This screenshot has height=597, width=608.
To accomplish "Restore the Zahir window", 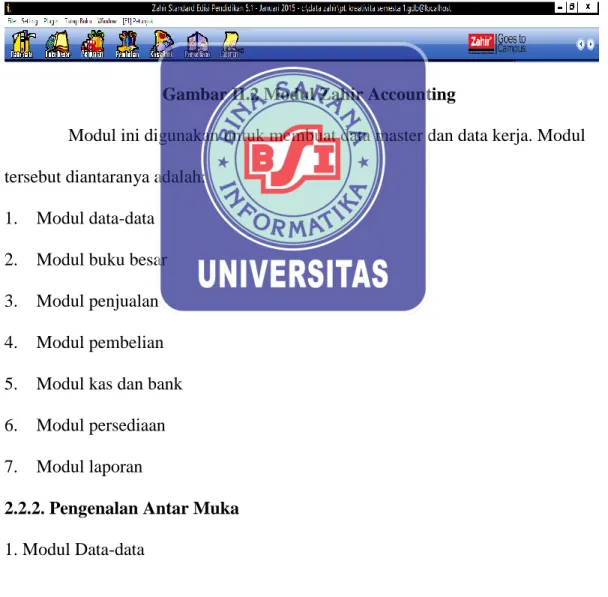I will pyautogui.click(x=572, y=7).
